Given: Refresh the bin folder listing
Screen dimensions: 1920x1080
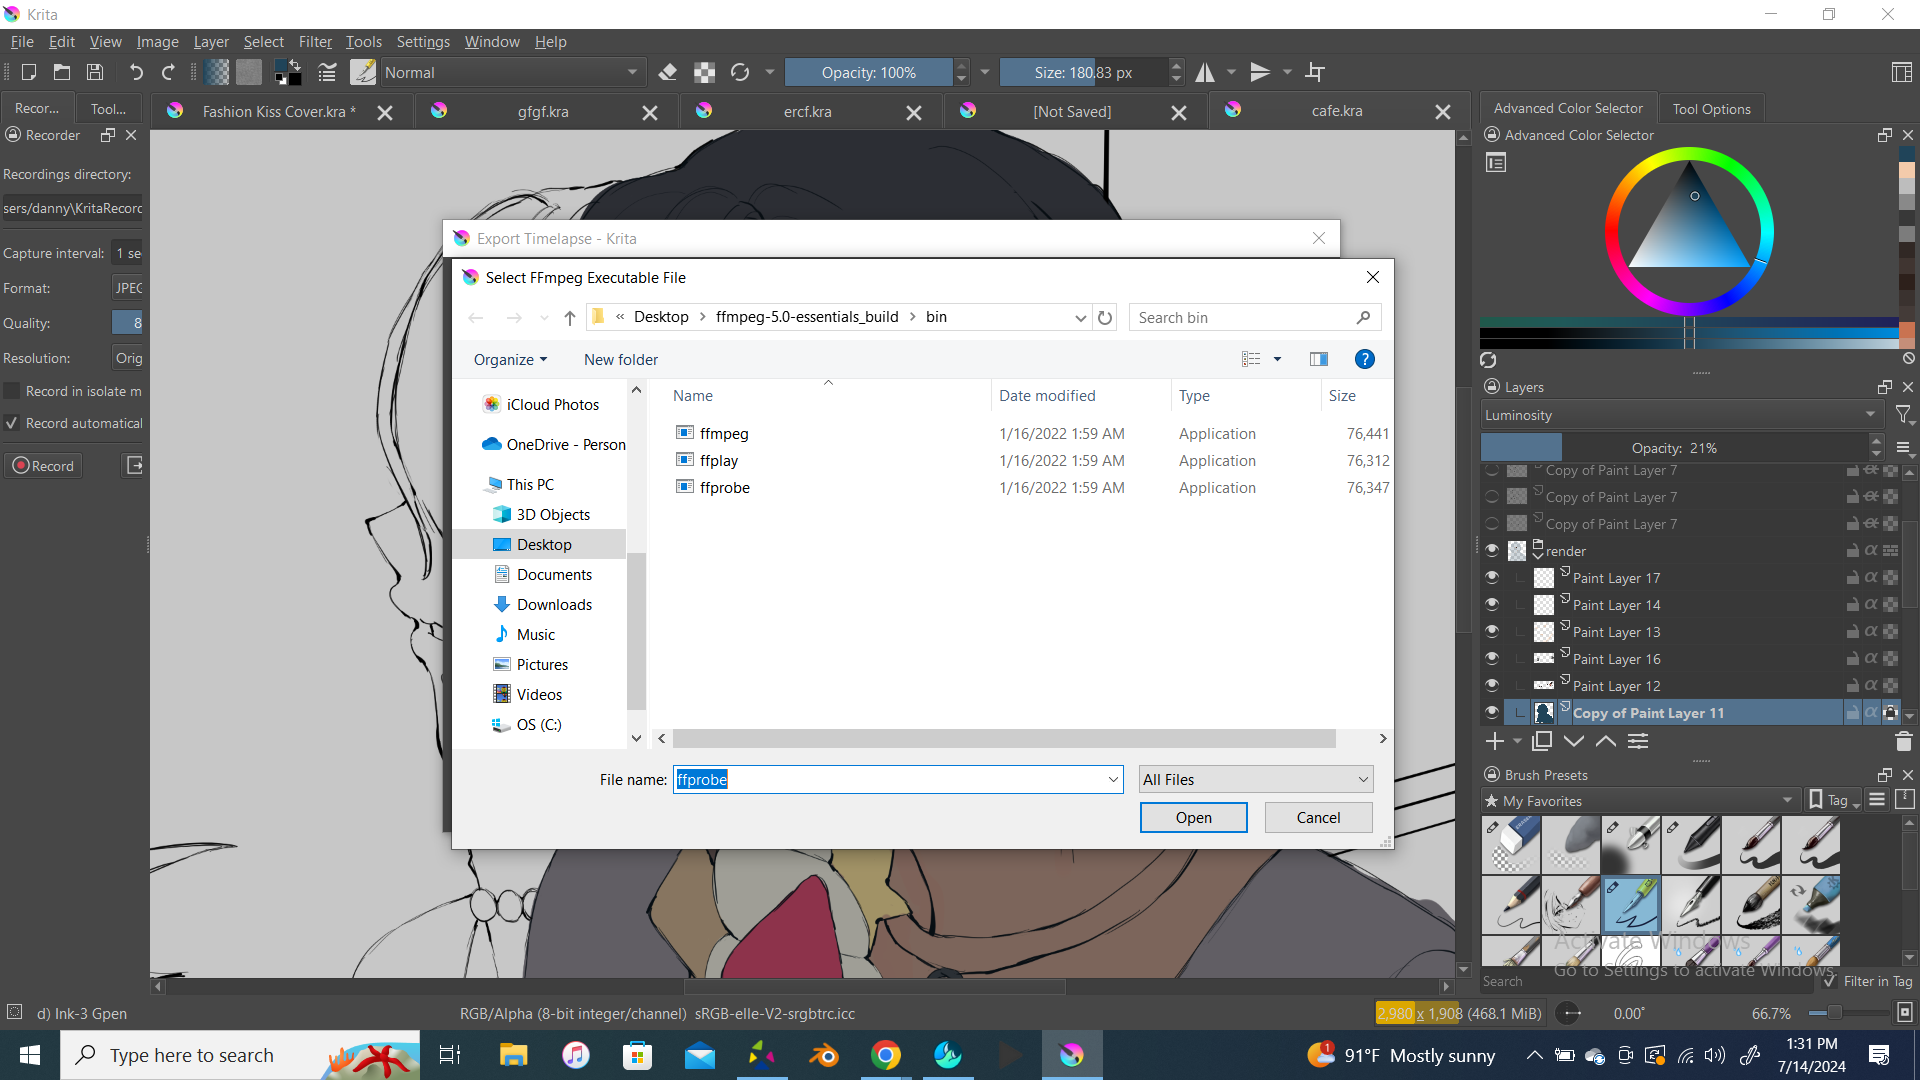Looking at the screenshot, I should [x=1105, y=317].
